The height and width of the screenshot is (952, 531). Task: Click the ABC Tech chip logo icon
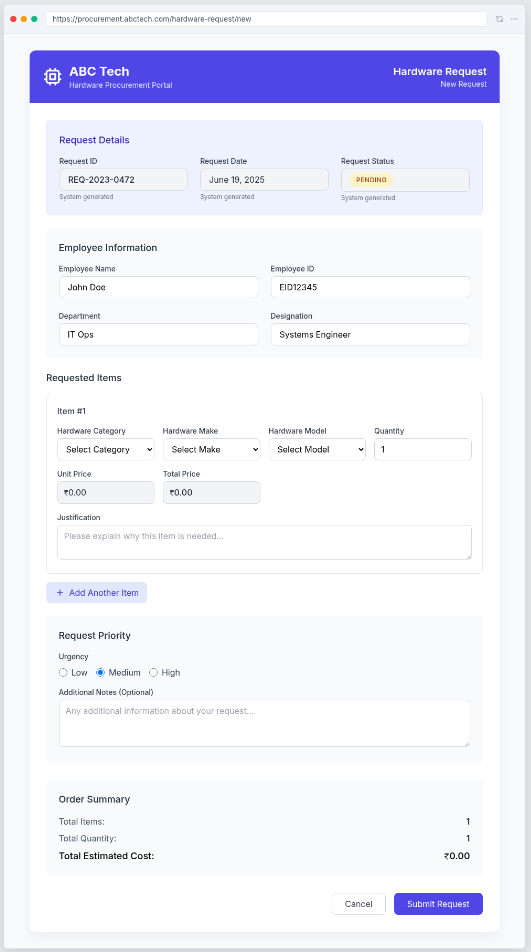pos(52,76)
